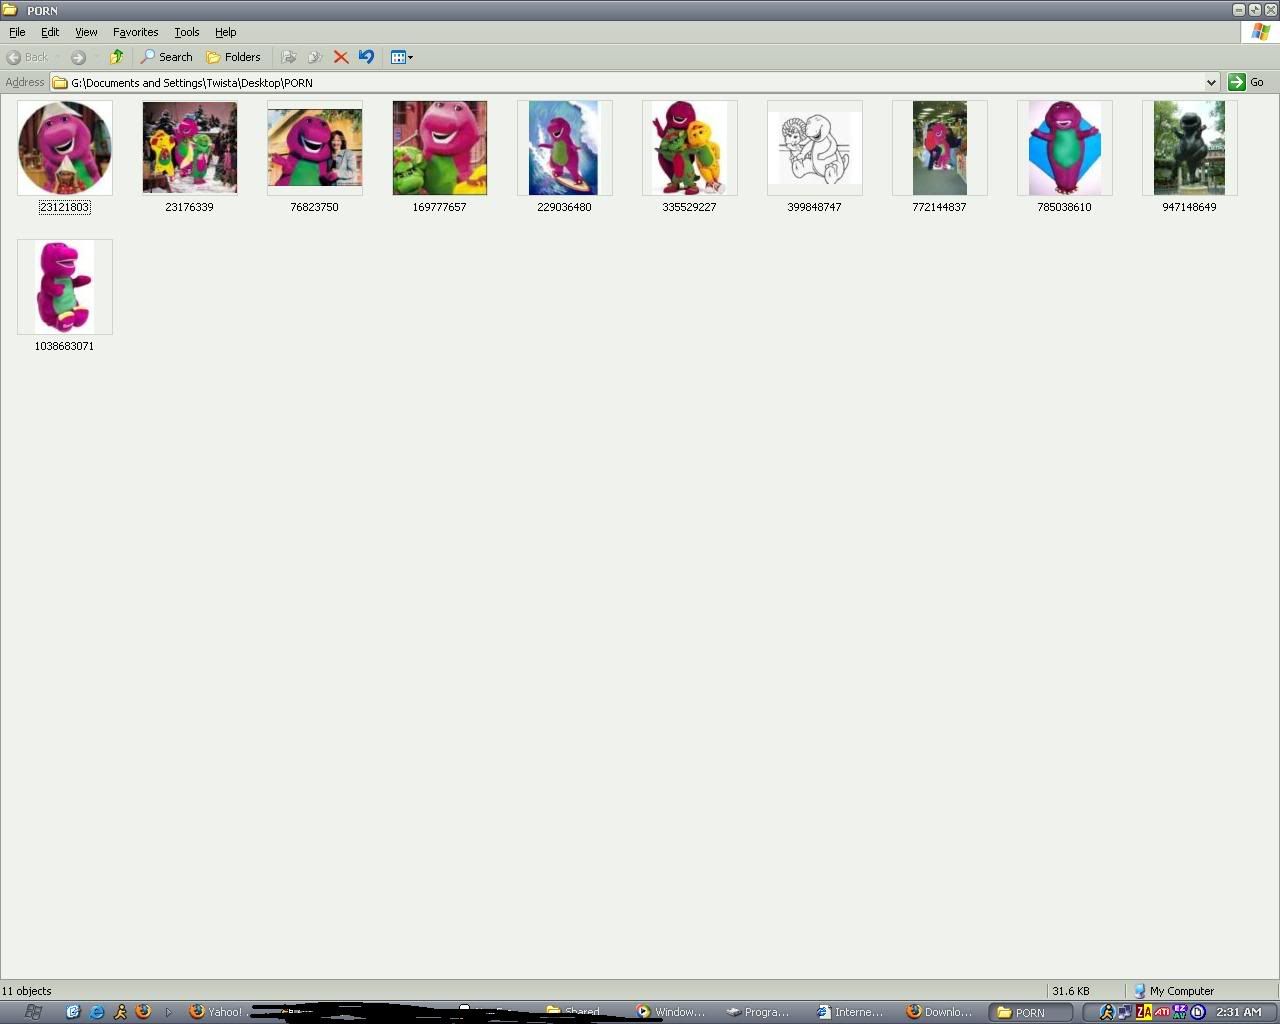This screenshot has width=1280, height=1024.
Task: Switch to the Interne... taskbar button
Action: pyautogui.click(x=850, y=1012)
